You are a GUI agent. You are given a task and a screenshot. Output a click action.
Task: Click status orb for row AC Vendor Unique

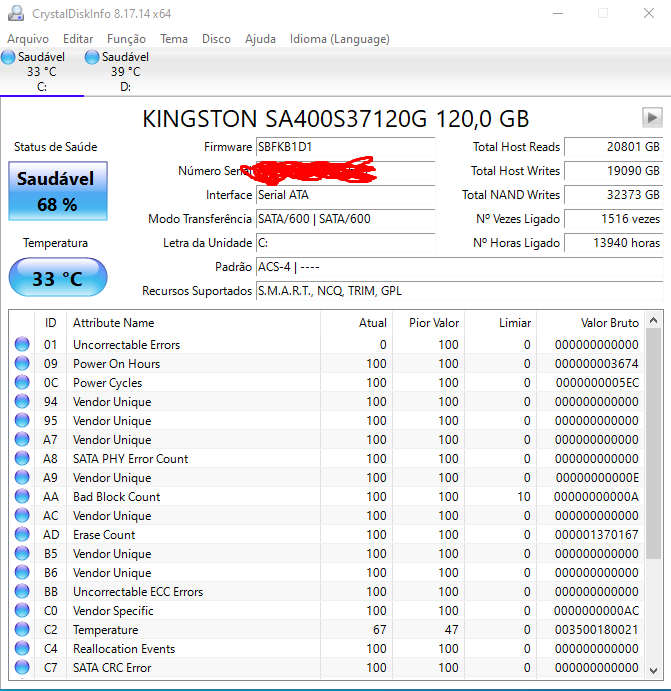tap(22, 515)
